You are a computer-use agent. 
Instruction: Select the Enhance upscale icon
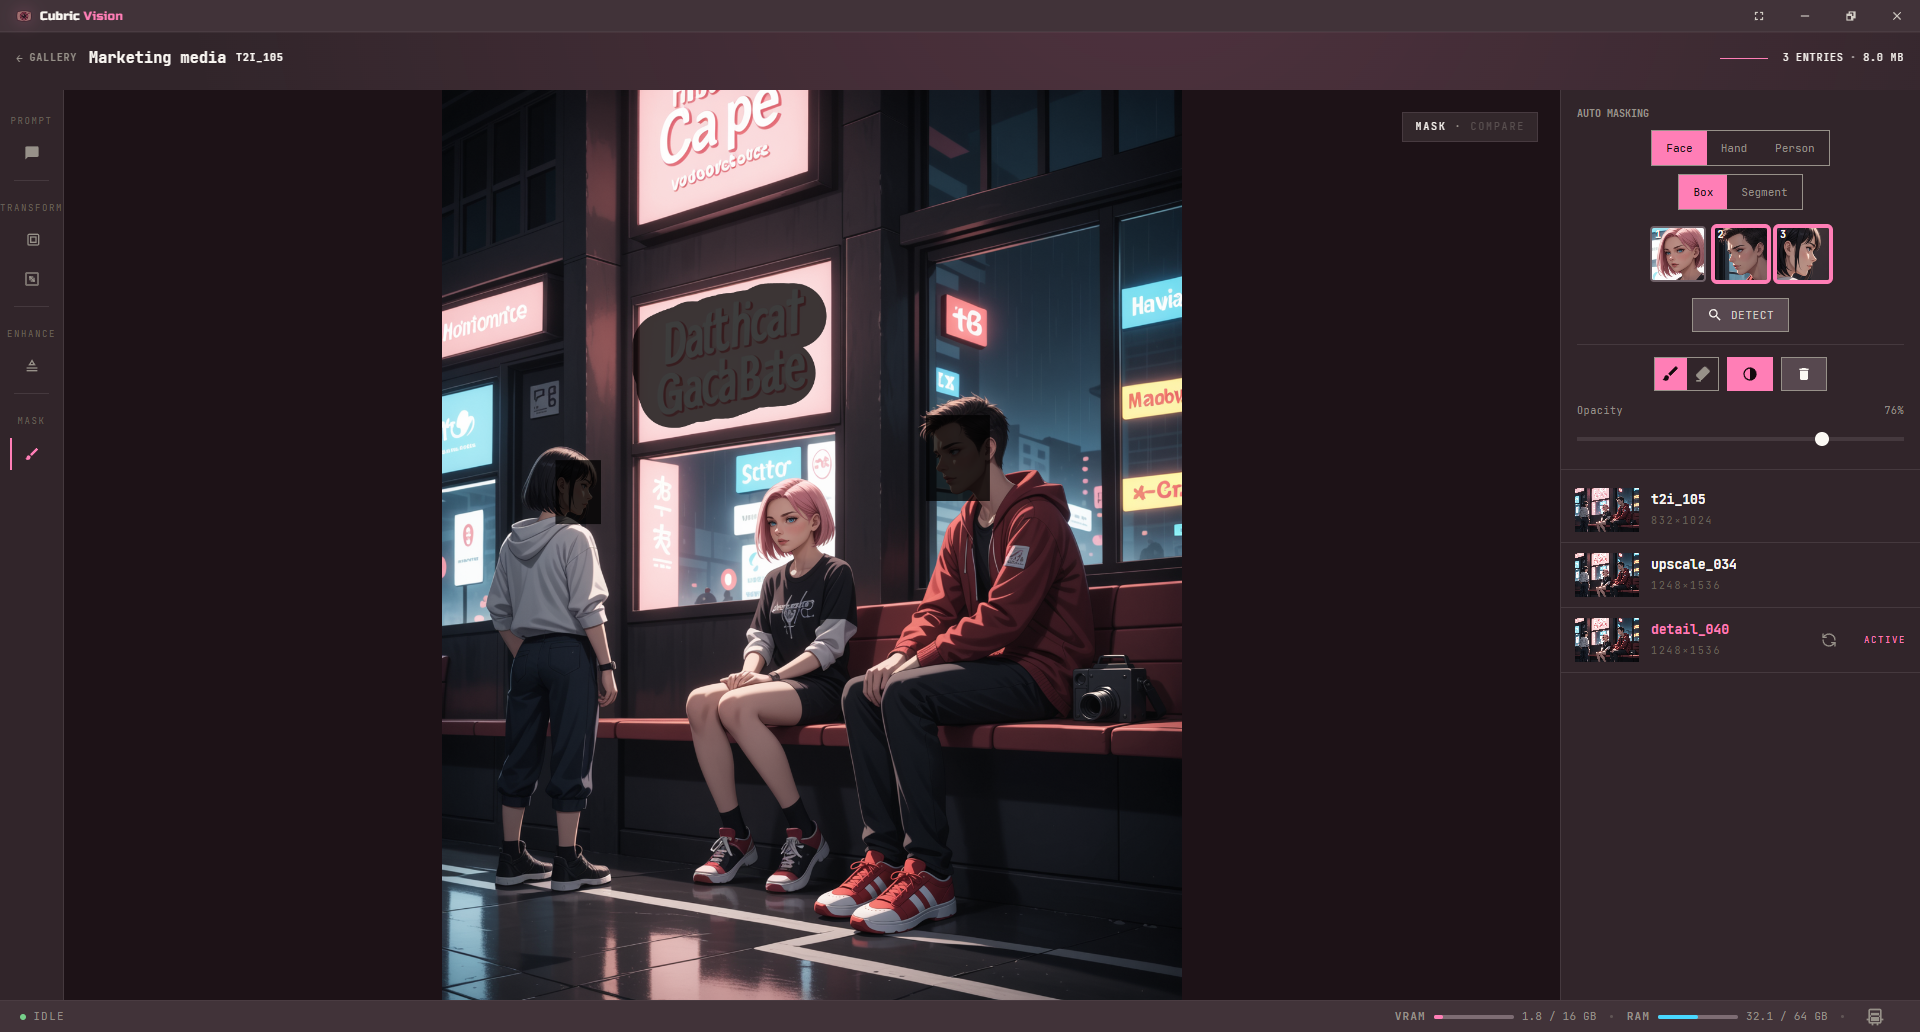coord(32,366)
